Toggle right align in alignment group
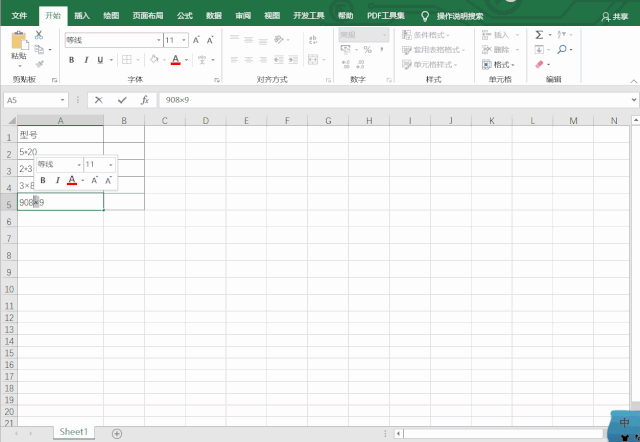Viewport: 640px width, 442px height. (263, 60)
